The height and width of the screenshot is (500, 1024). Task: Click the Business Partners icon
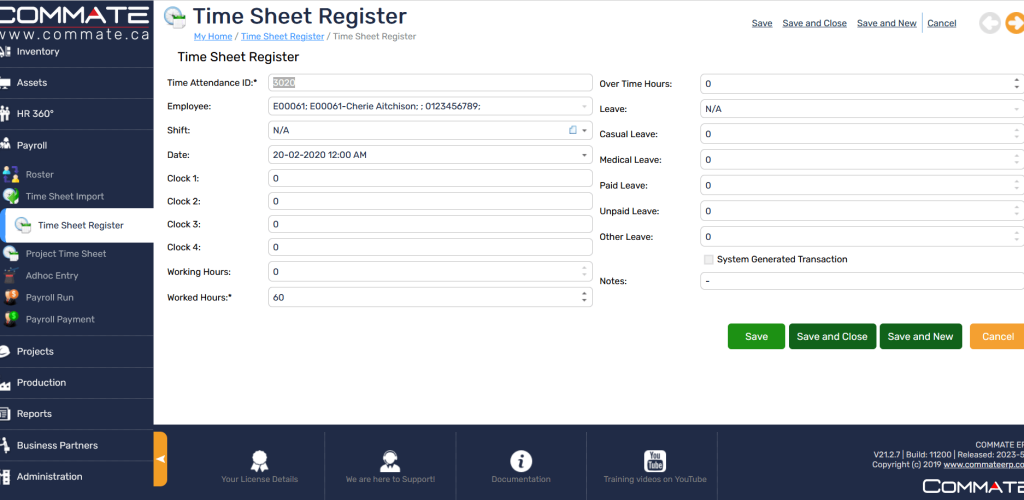pyautogui.click(x=5, y=445)
